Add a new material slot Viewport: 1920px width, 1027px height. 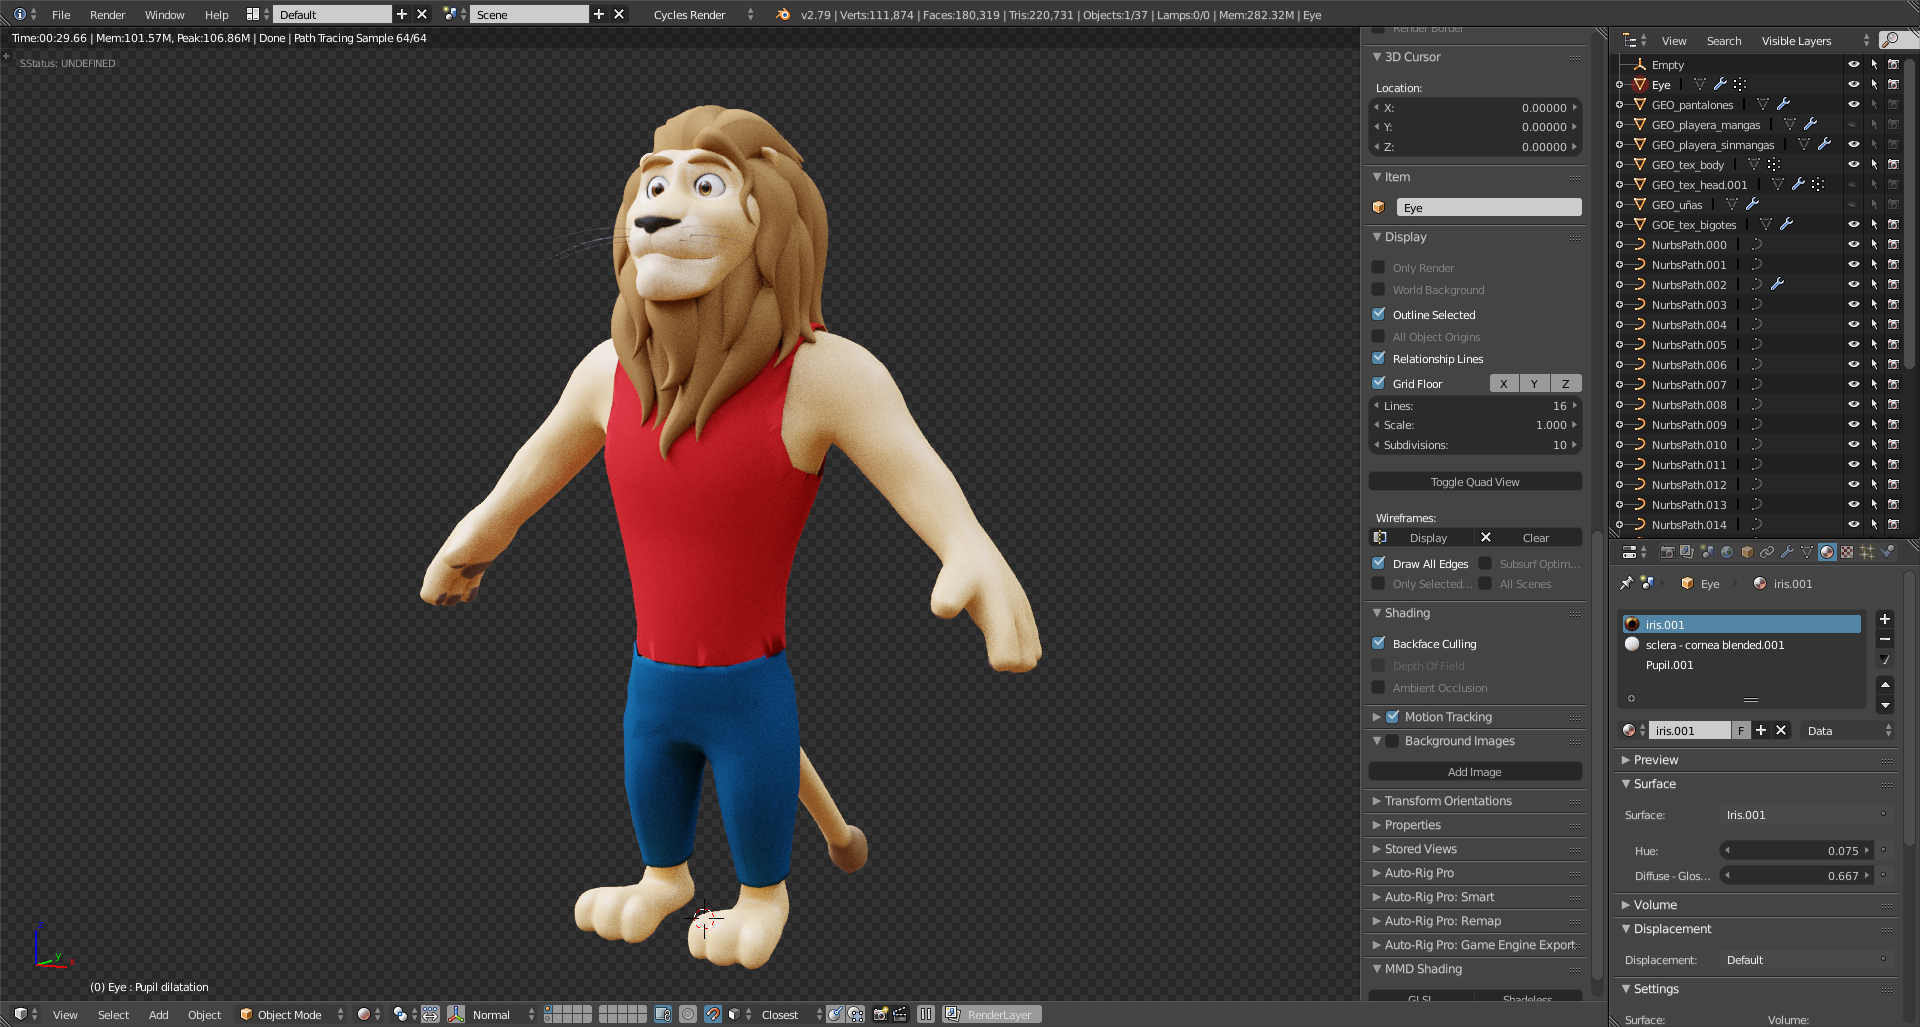click(1885, 620)
